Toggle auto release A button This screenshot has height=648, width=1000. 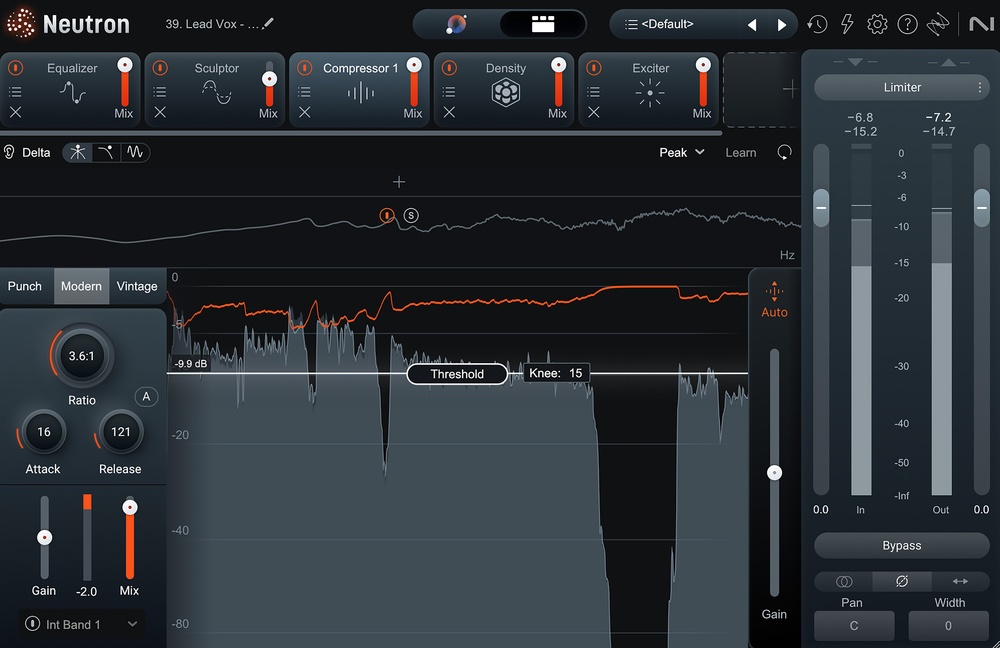(146, 397)
